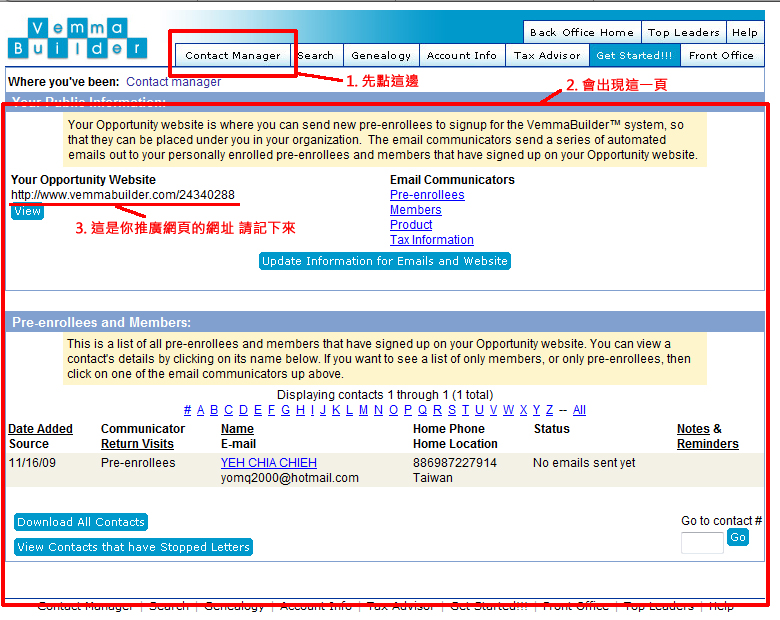Filter contacts by letter G
This screenshot has width=780, height=620.
pyautogui.click(x=286, y=410)
